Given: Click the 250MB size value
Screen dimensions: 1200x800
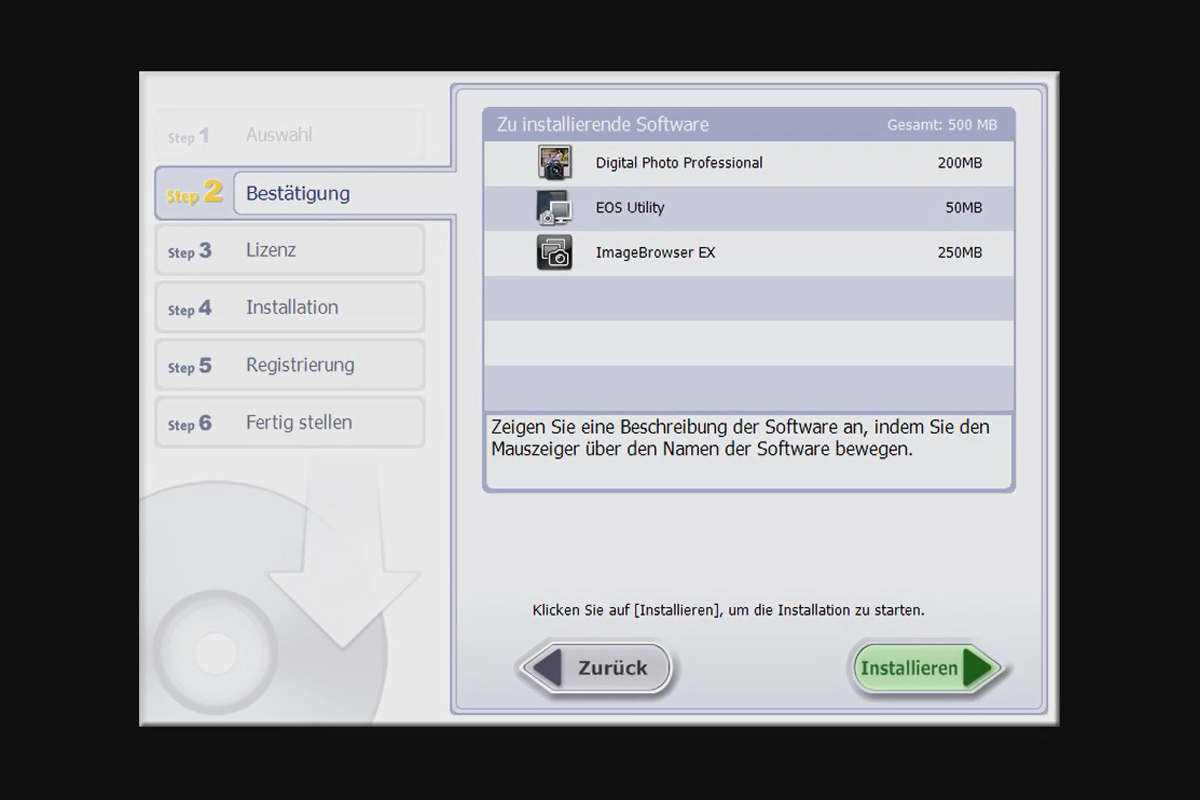Looking at the screenshot, I should click(960, 253).
